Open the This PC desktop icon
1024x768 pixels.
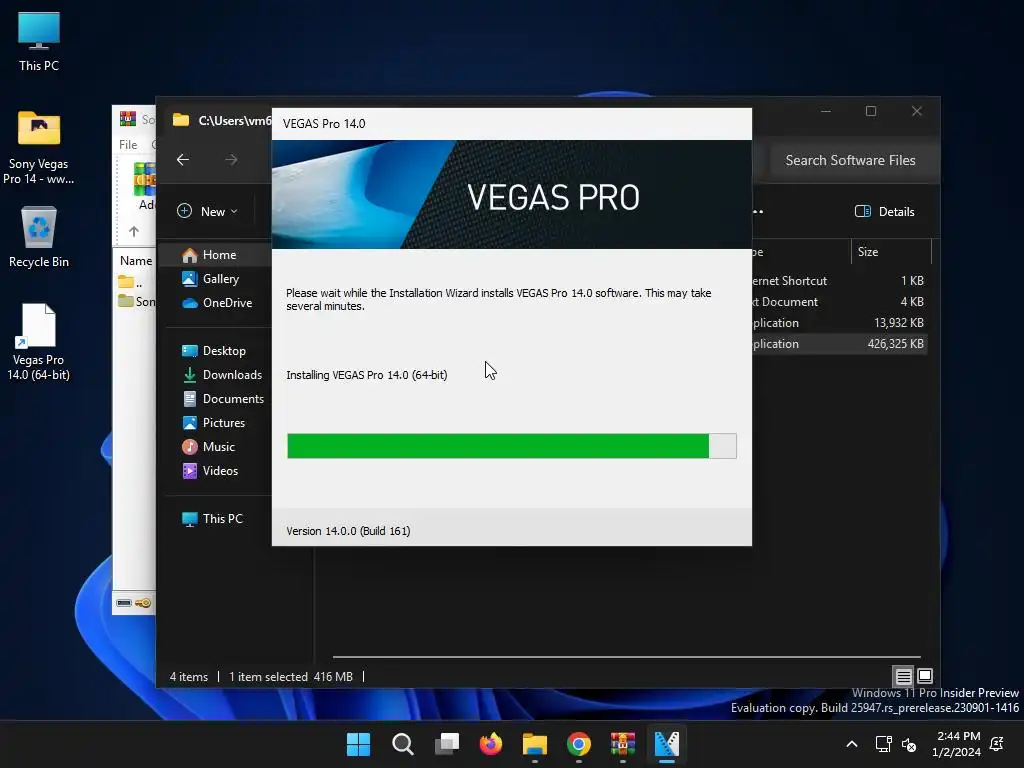click(x=39, y=40)
